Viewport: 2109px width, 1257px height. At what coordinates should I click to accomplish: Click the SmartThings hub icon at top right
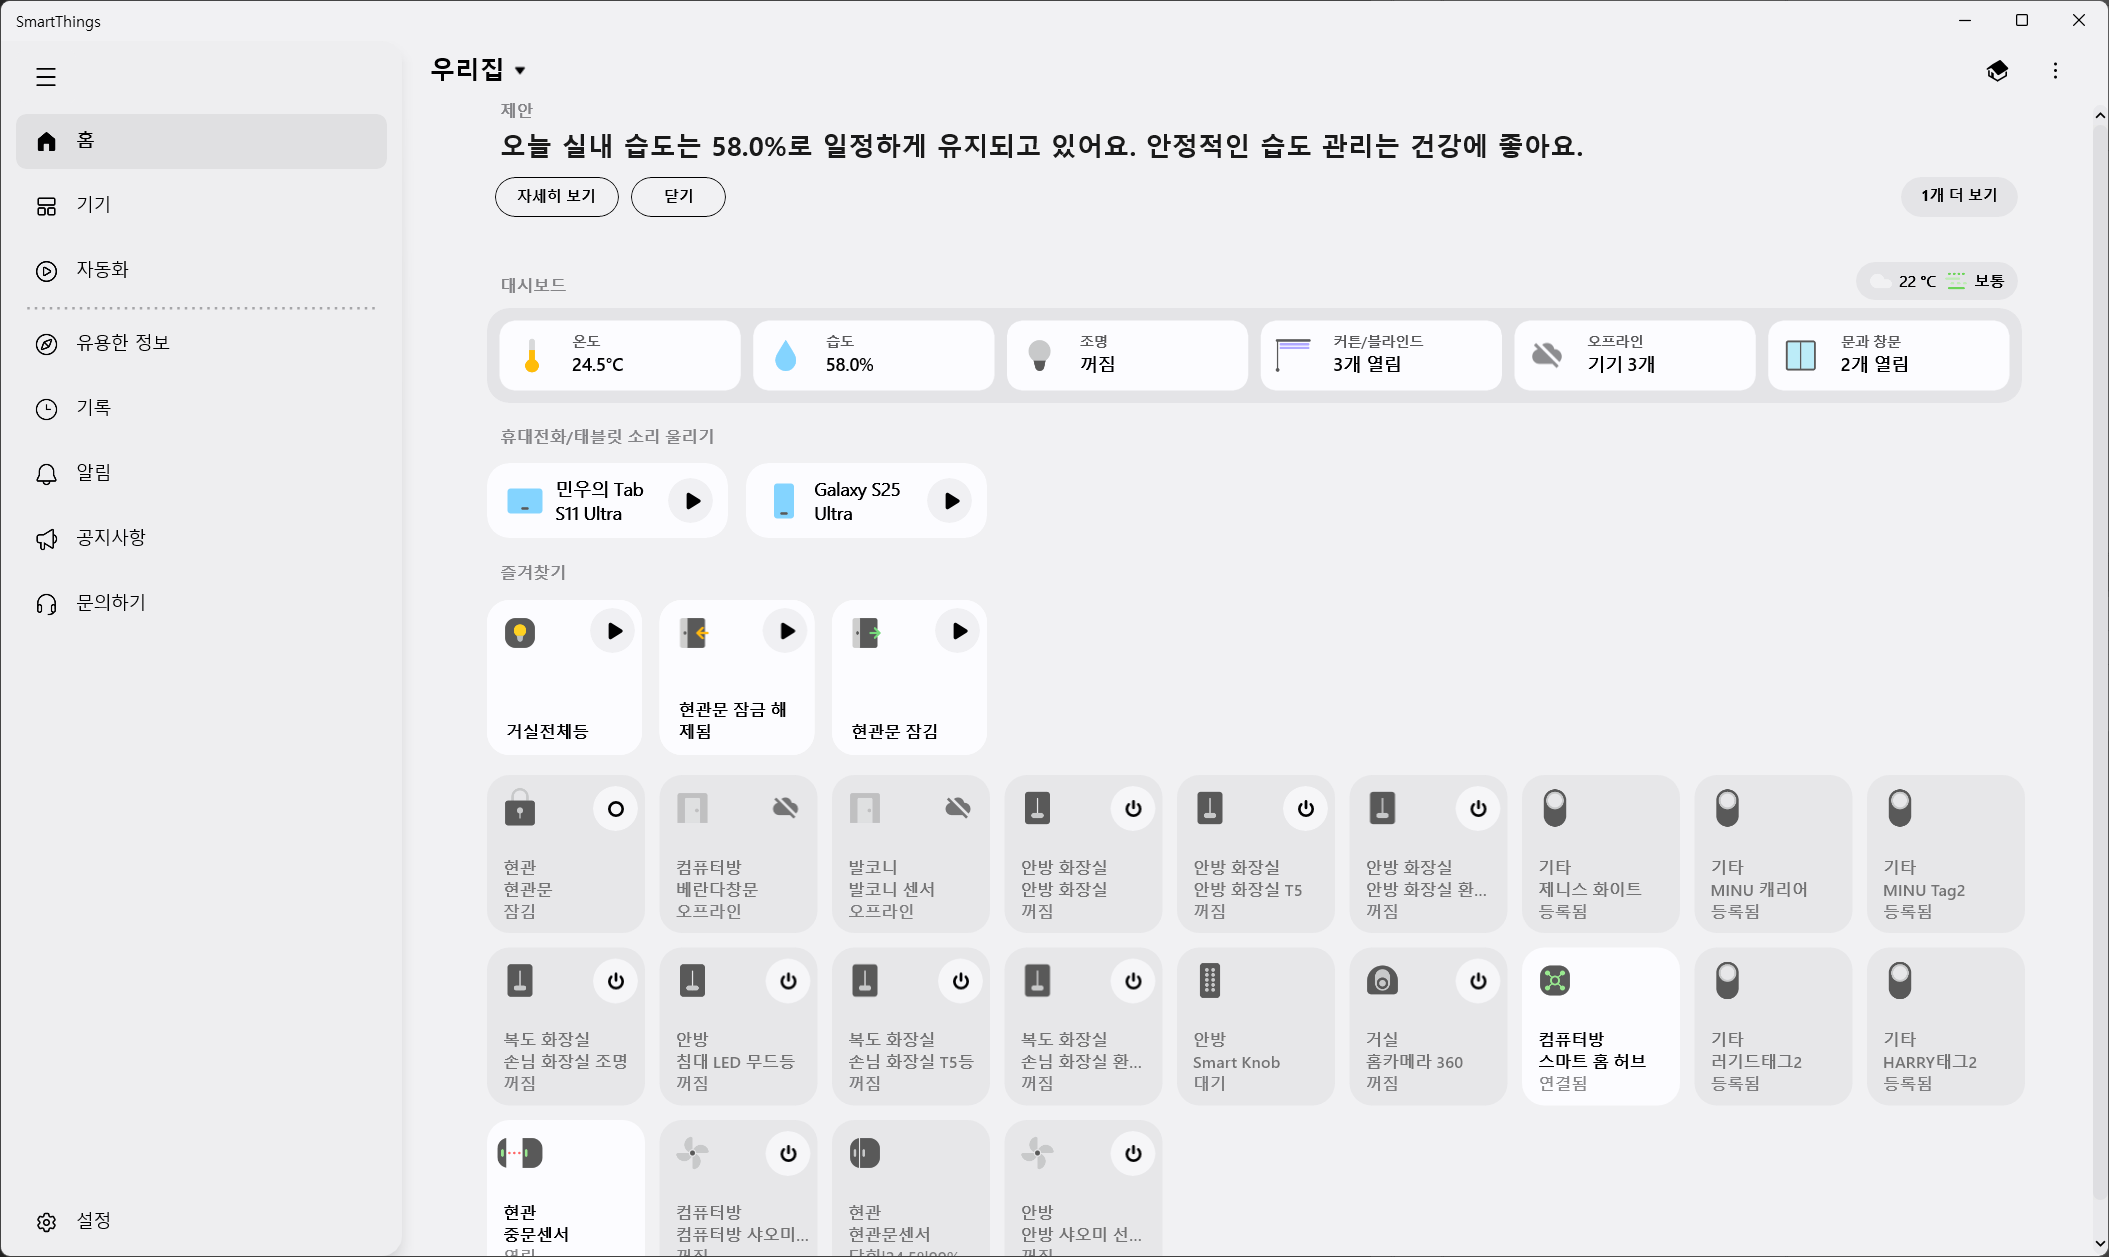point(1997,71)
